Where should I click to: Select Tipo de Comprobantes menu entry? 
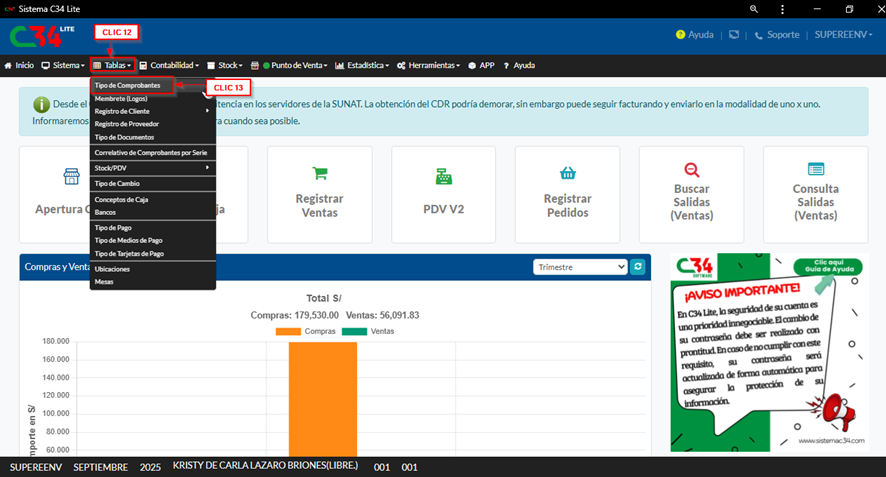click(127, 86)
